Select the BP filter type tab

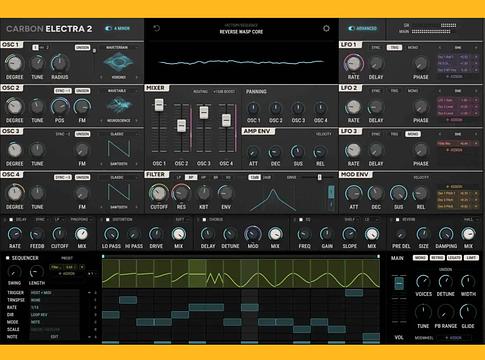(x=191, y=177)
